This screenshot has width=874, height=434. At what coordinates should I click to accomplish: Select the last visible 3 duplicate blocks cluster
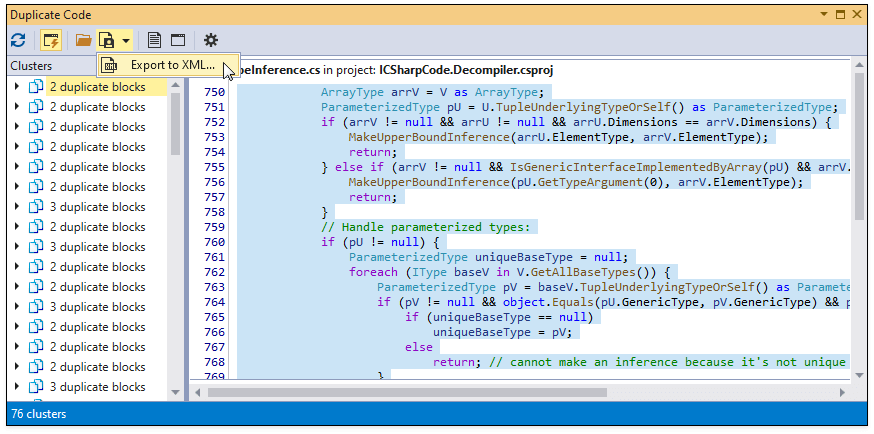[x=97, y=387]
